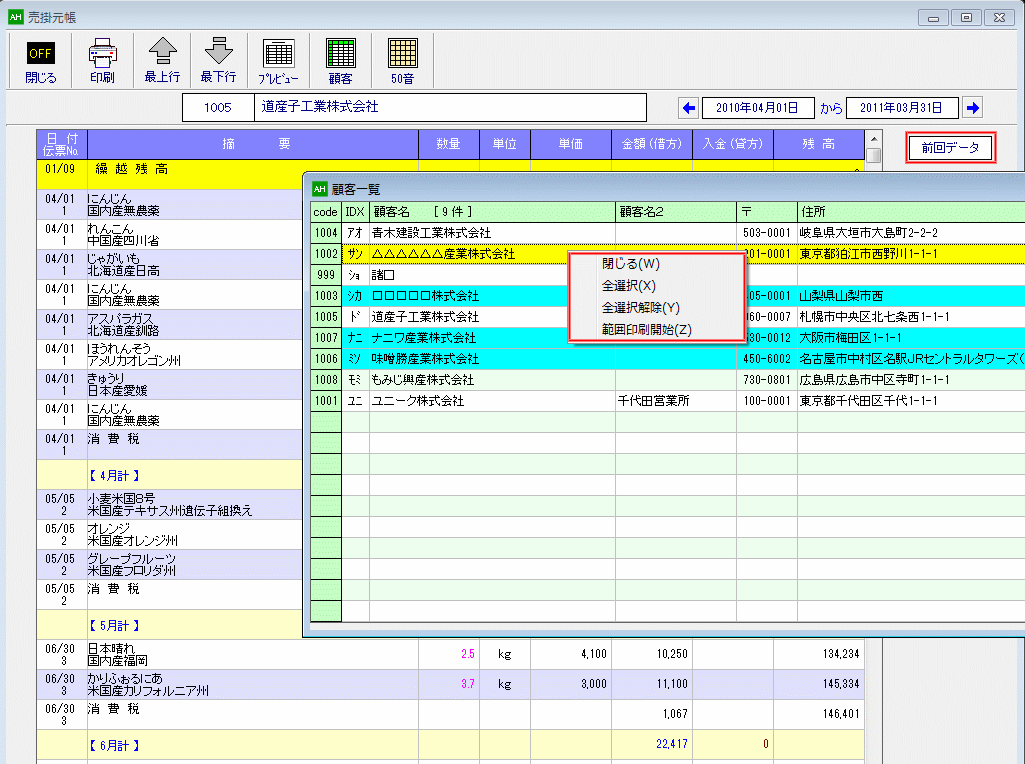The width and height of the screenshot is (1025, 764).
Task: Click the 前回データ button
Action: 950,148
